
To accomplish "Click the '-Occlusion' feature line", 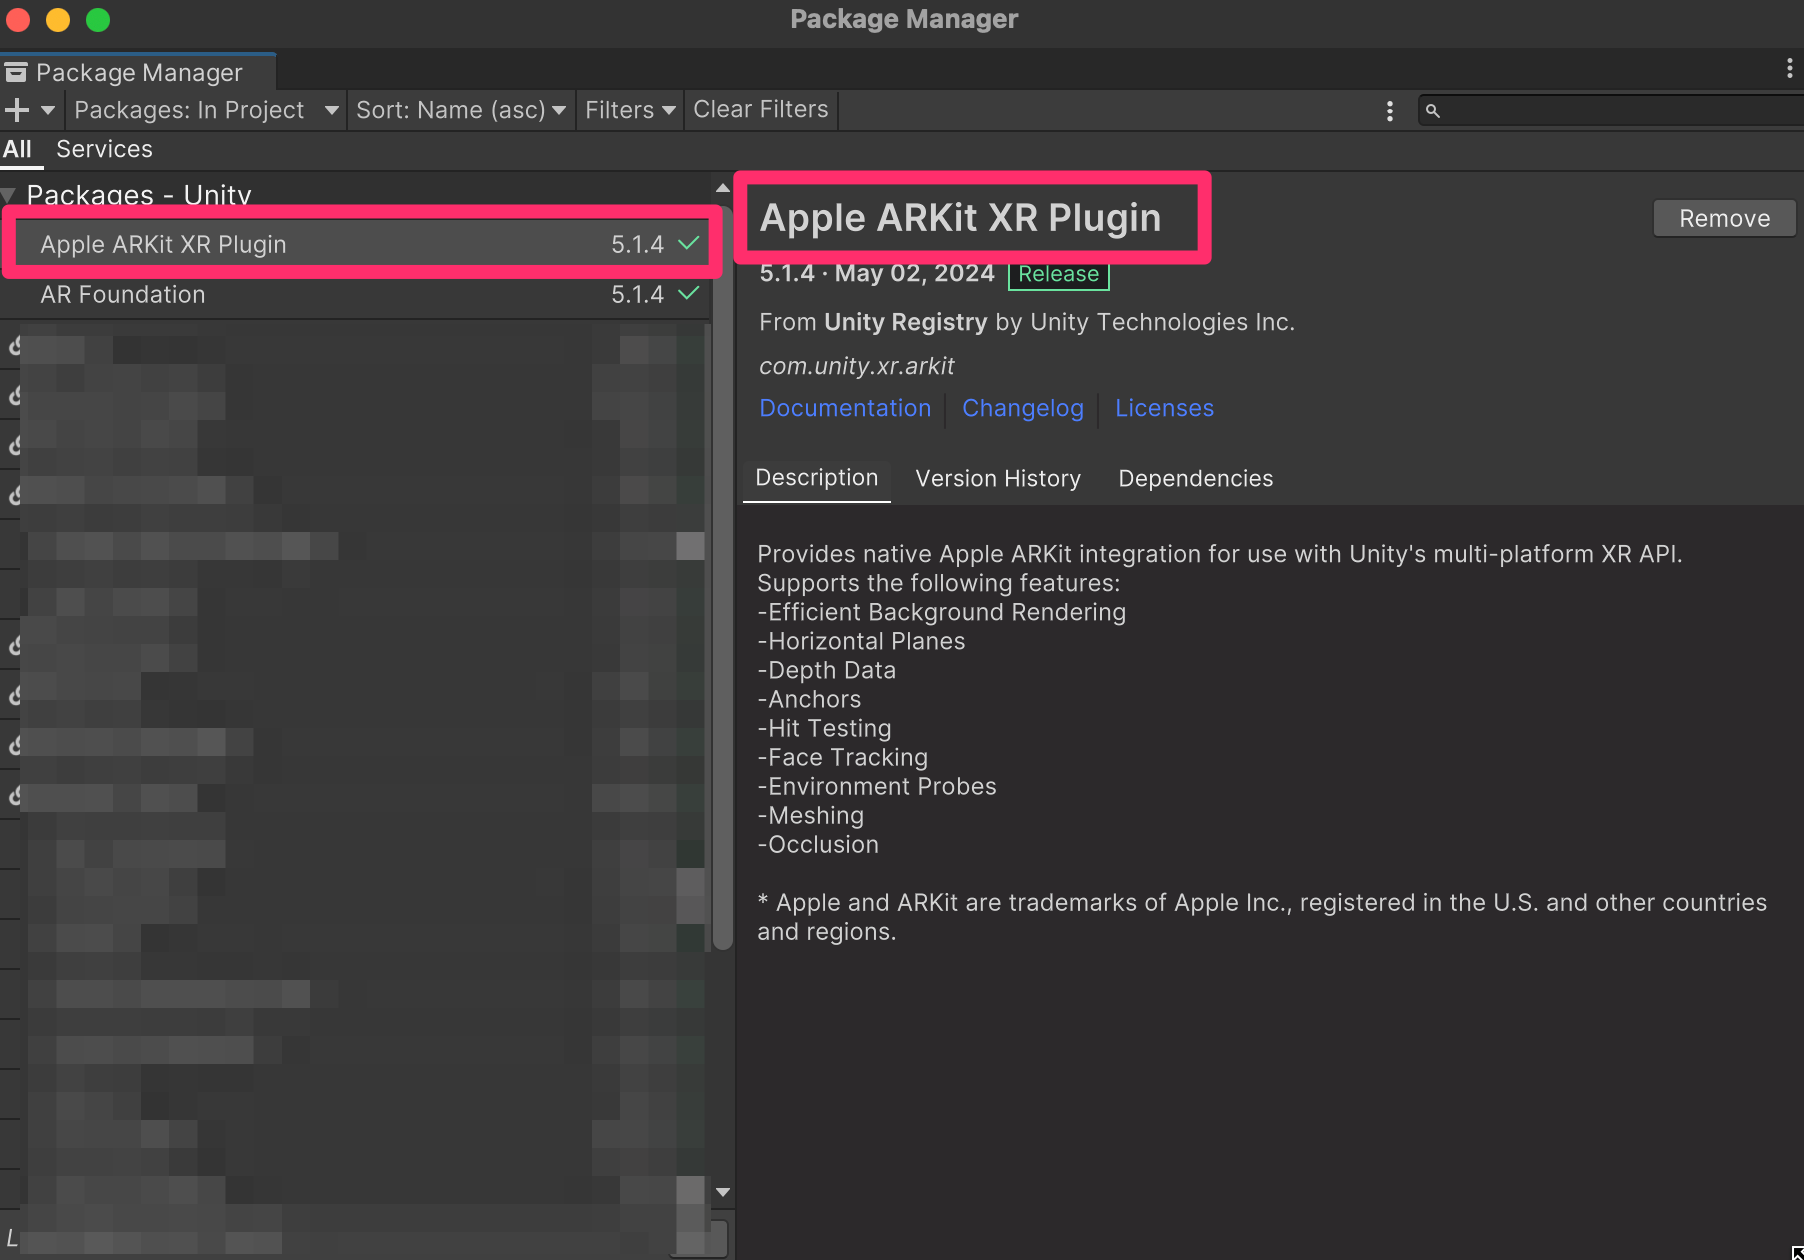I will [x=818, y=844].
